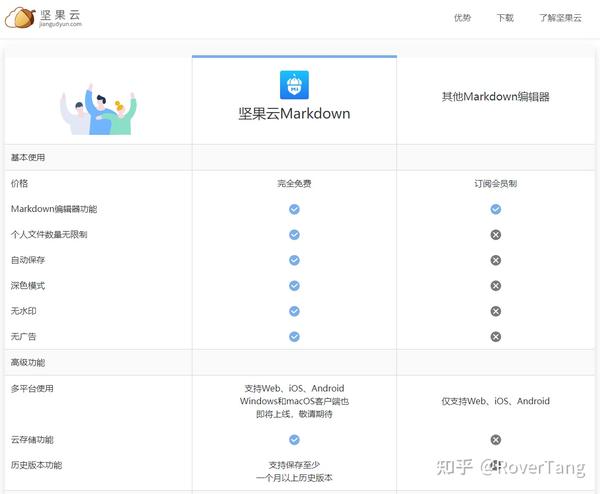Click other editors cross for 无水印

496,311
